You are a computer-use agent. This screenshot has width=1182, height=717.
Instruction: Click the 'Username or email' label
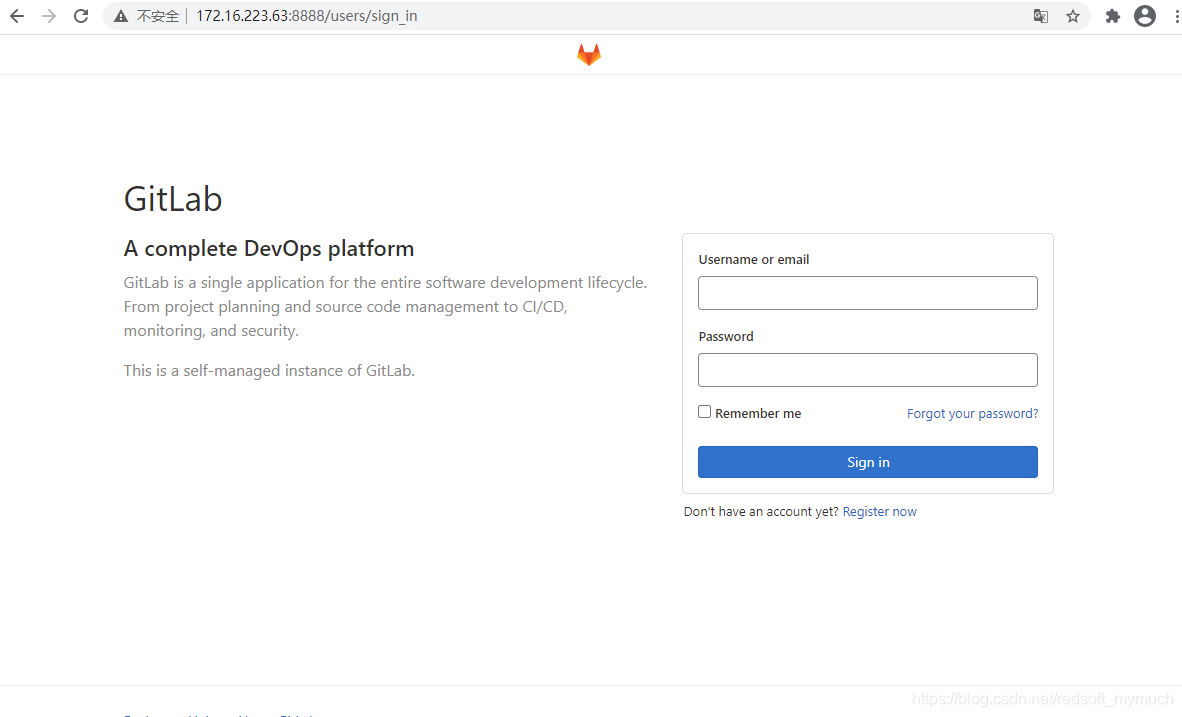click(754, 259)
